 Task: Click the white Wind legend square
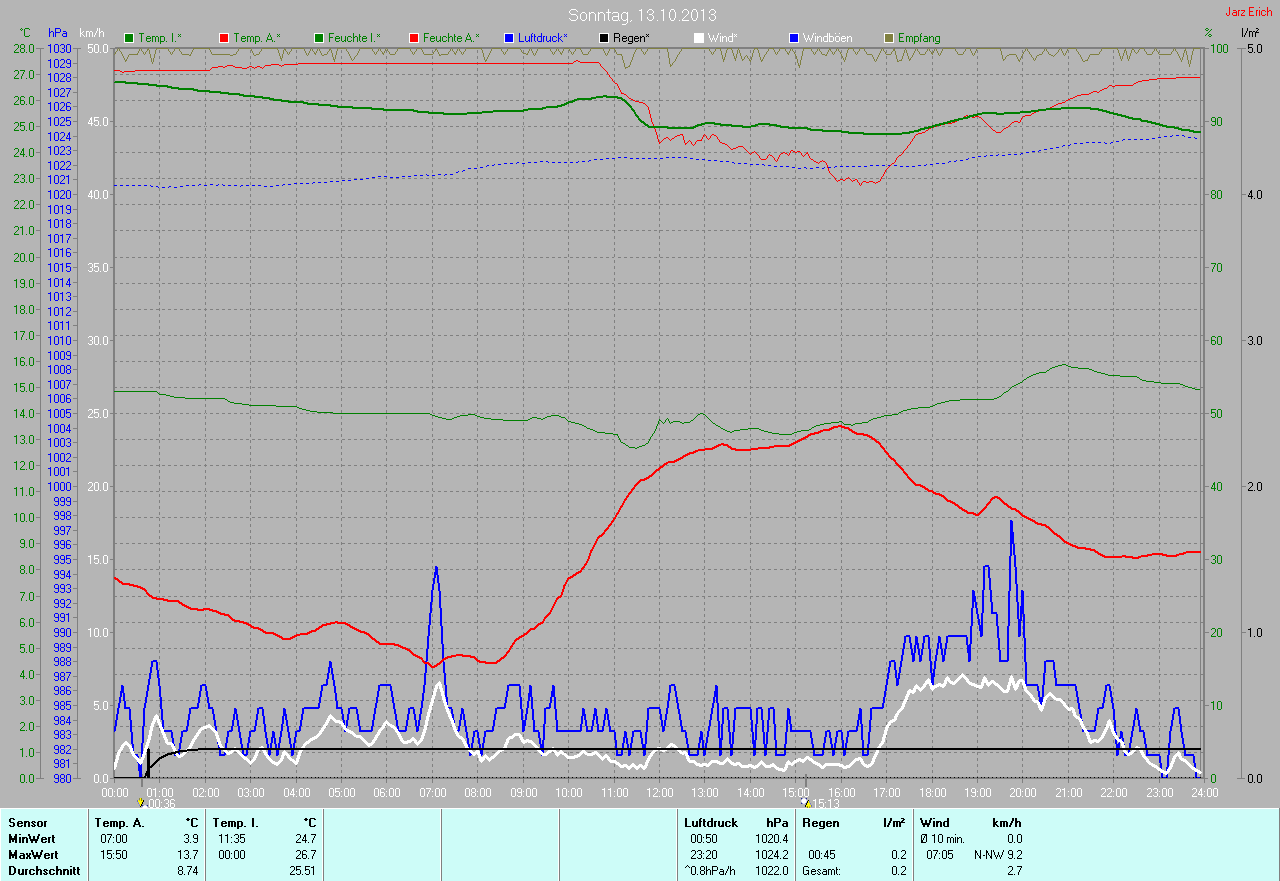click(699, 38)
